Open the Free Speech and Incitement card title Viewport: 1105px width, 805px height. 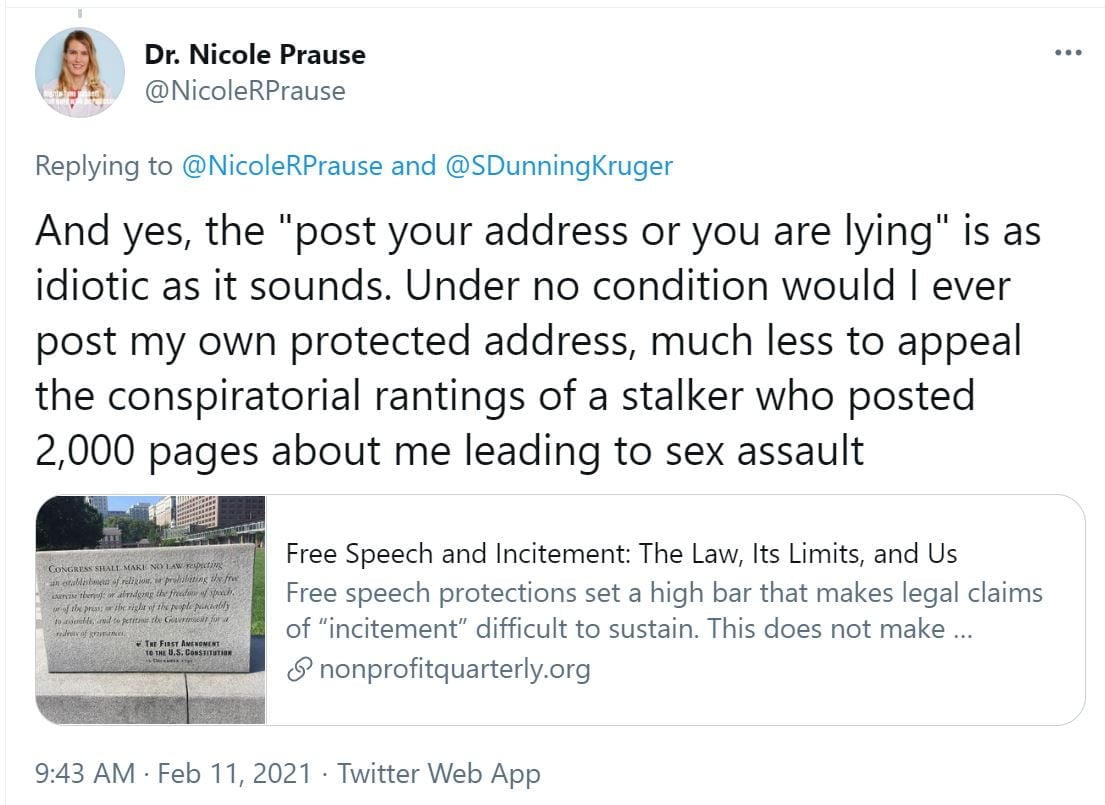[x=621, y=553]
